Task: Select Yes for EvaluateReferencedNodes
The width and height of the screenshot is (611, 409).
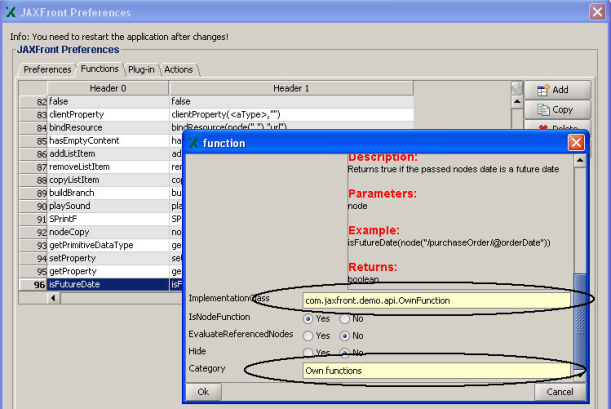Action: click(309, 335)
